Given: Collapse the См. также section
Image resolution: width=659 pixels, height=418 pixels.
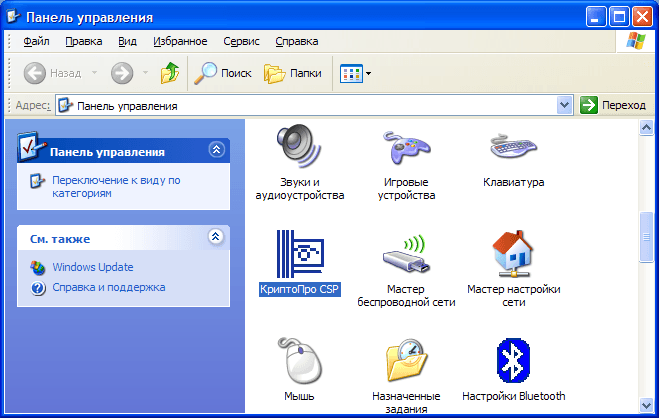Looking at the screenshot, I should pyautogui.click(x=216, y=237).
